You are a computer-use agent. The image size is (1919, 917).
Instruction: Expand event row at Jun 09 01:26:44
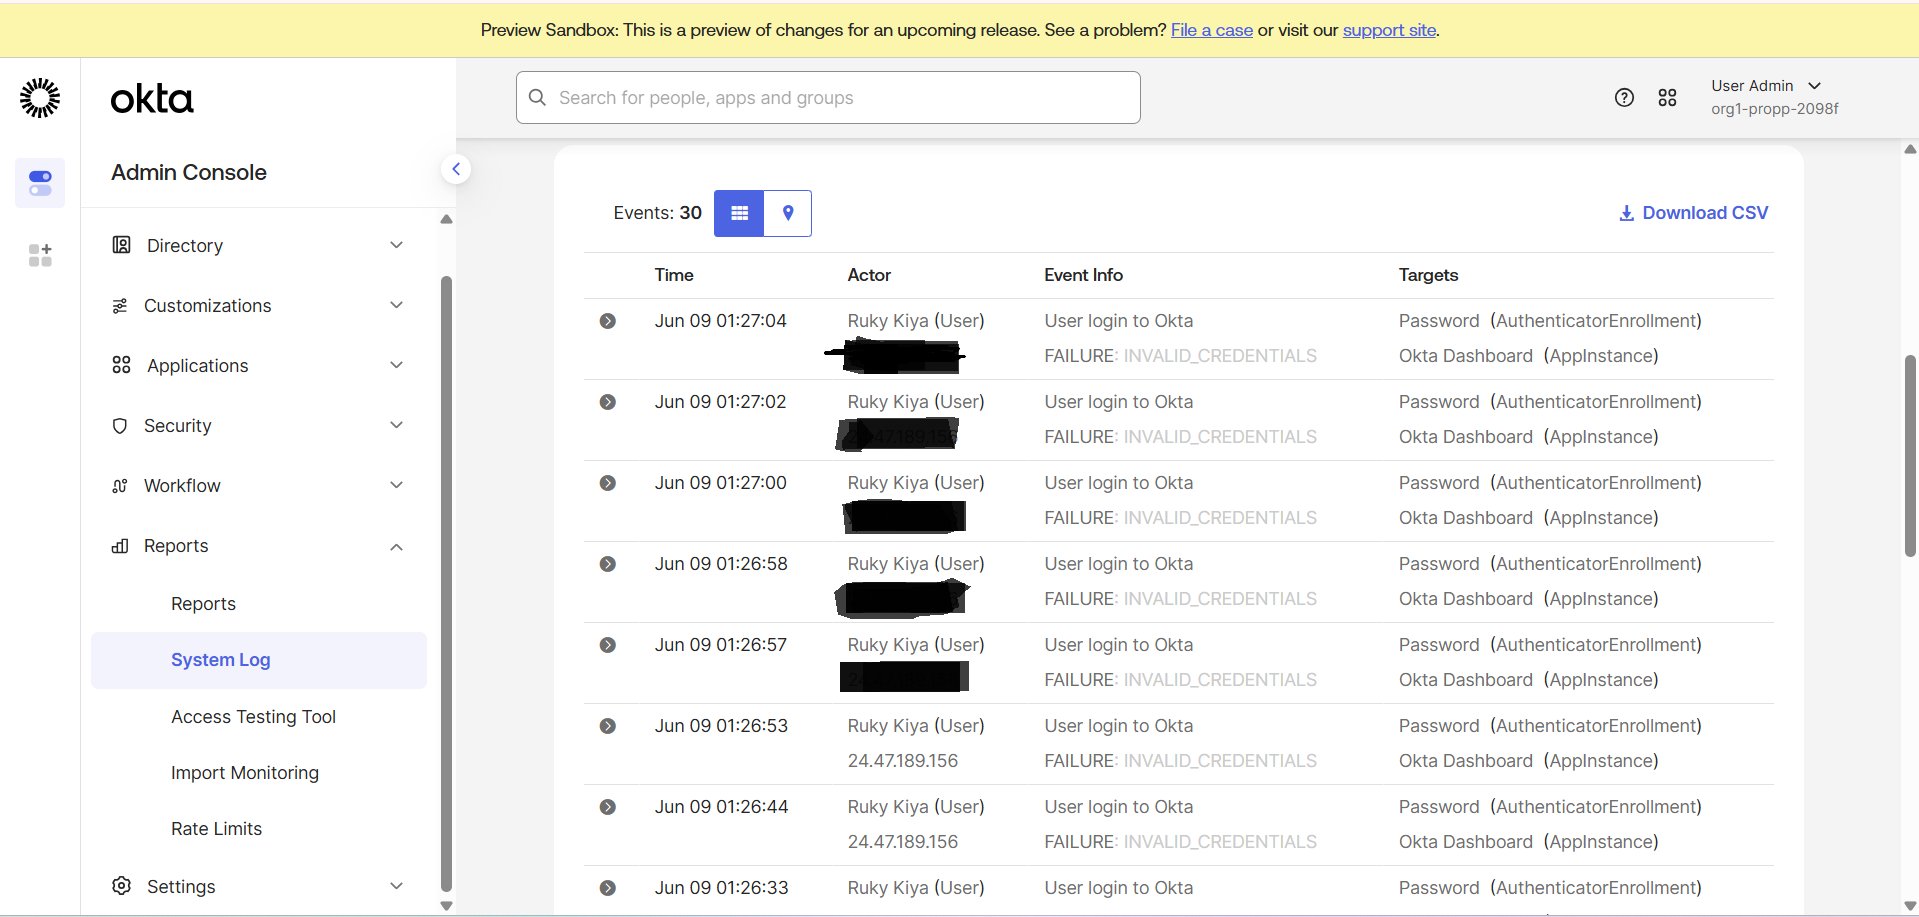click(607, 807)
